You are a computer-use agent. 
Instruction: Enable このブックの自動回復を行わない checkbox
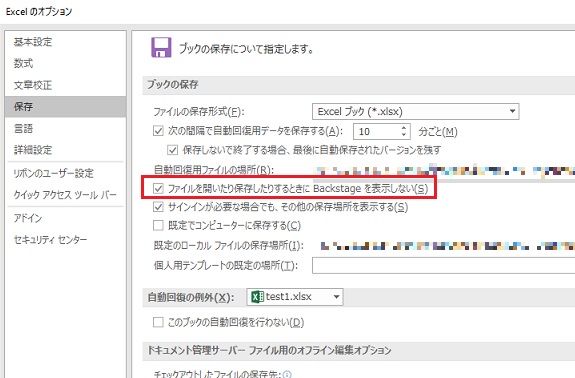pos(158,322)
